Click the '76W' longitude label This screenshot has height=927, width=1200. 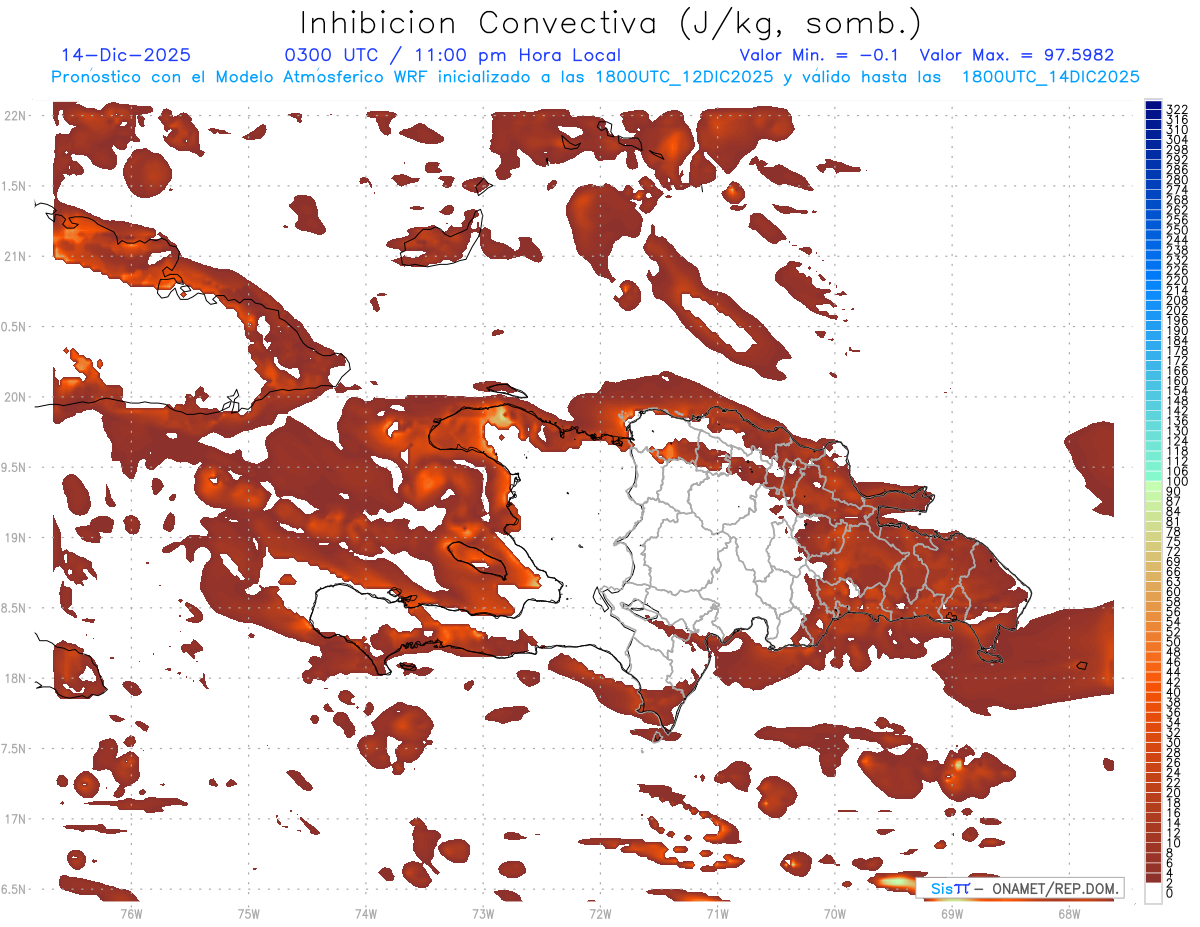click(x=131, y=913)
